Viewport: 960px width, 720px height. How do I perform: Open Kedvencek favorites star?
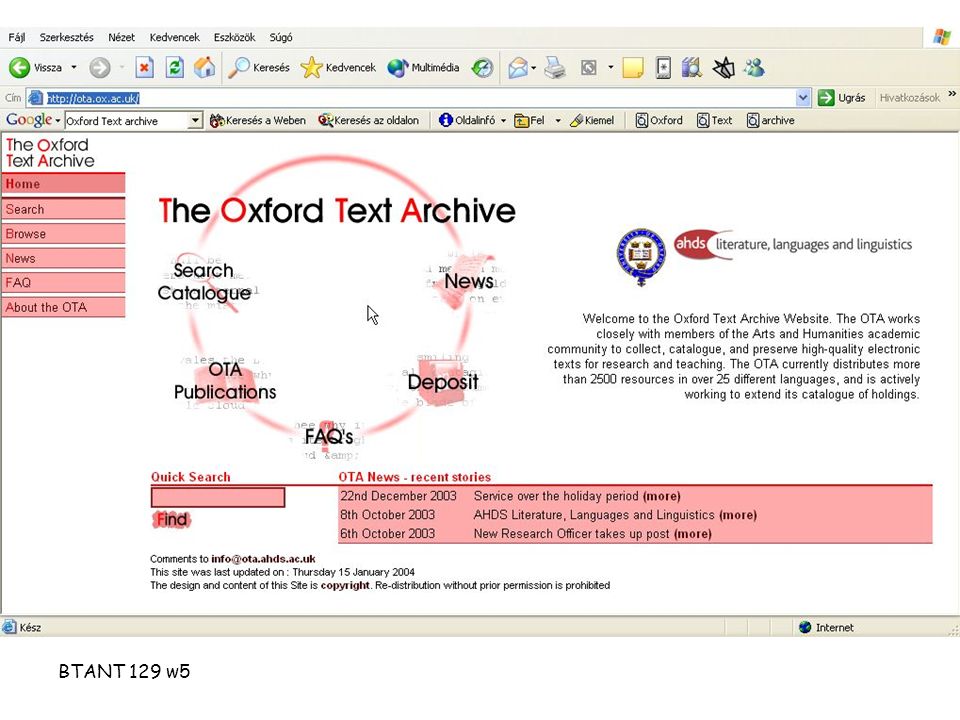coord(338,67)
